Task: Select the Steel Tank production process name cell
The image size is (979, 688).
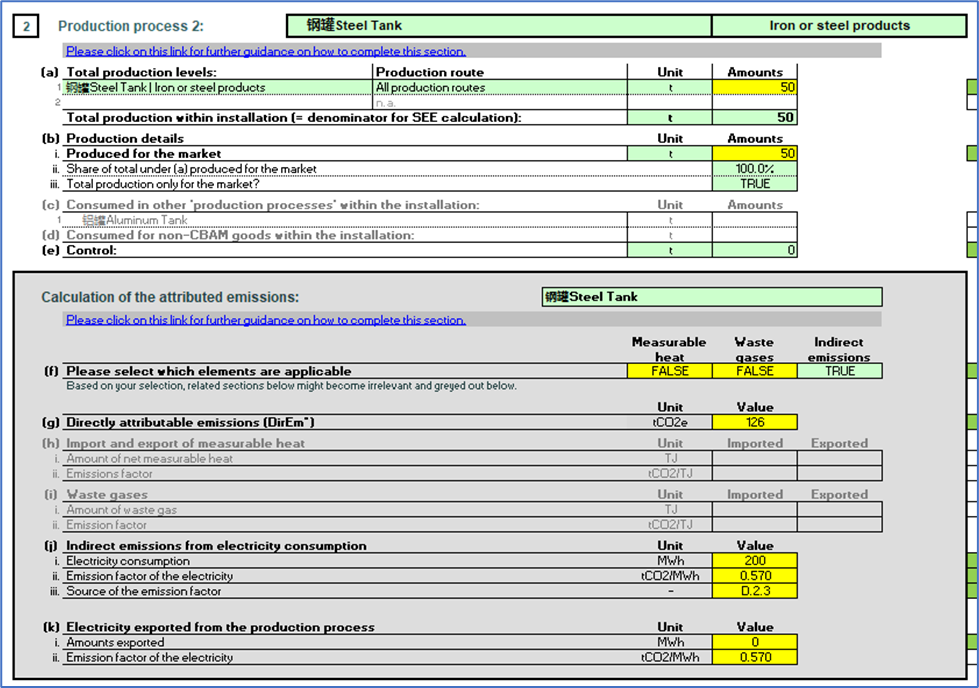Action: pos(498,26)
